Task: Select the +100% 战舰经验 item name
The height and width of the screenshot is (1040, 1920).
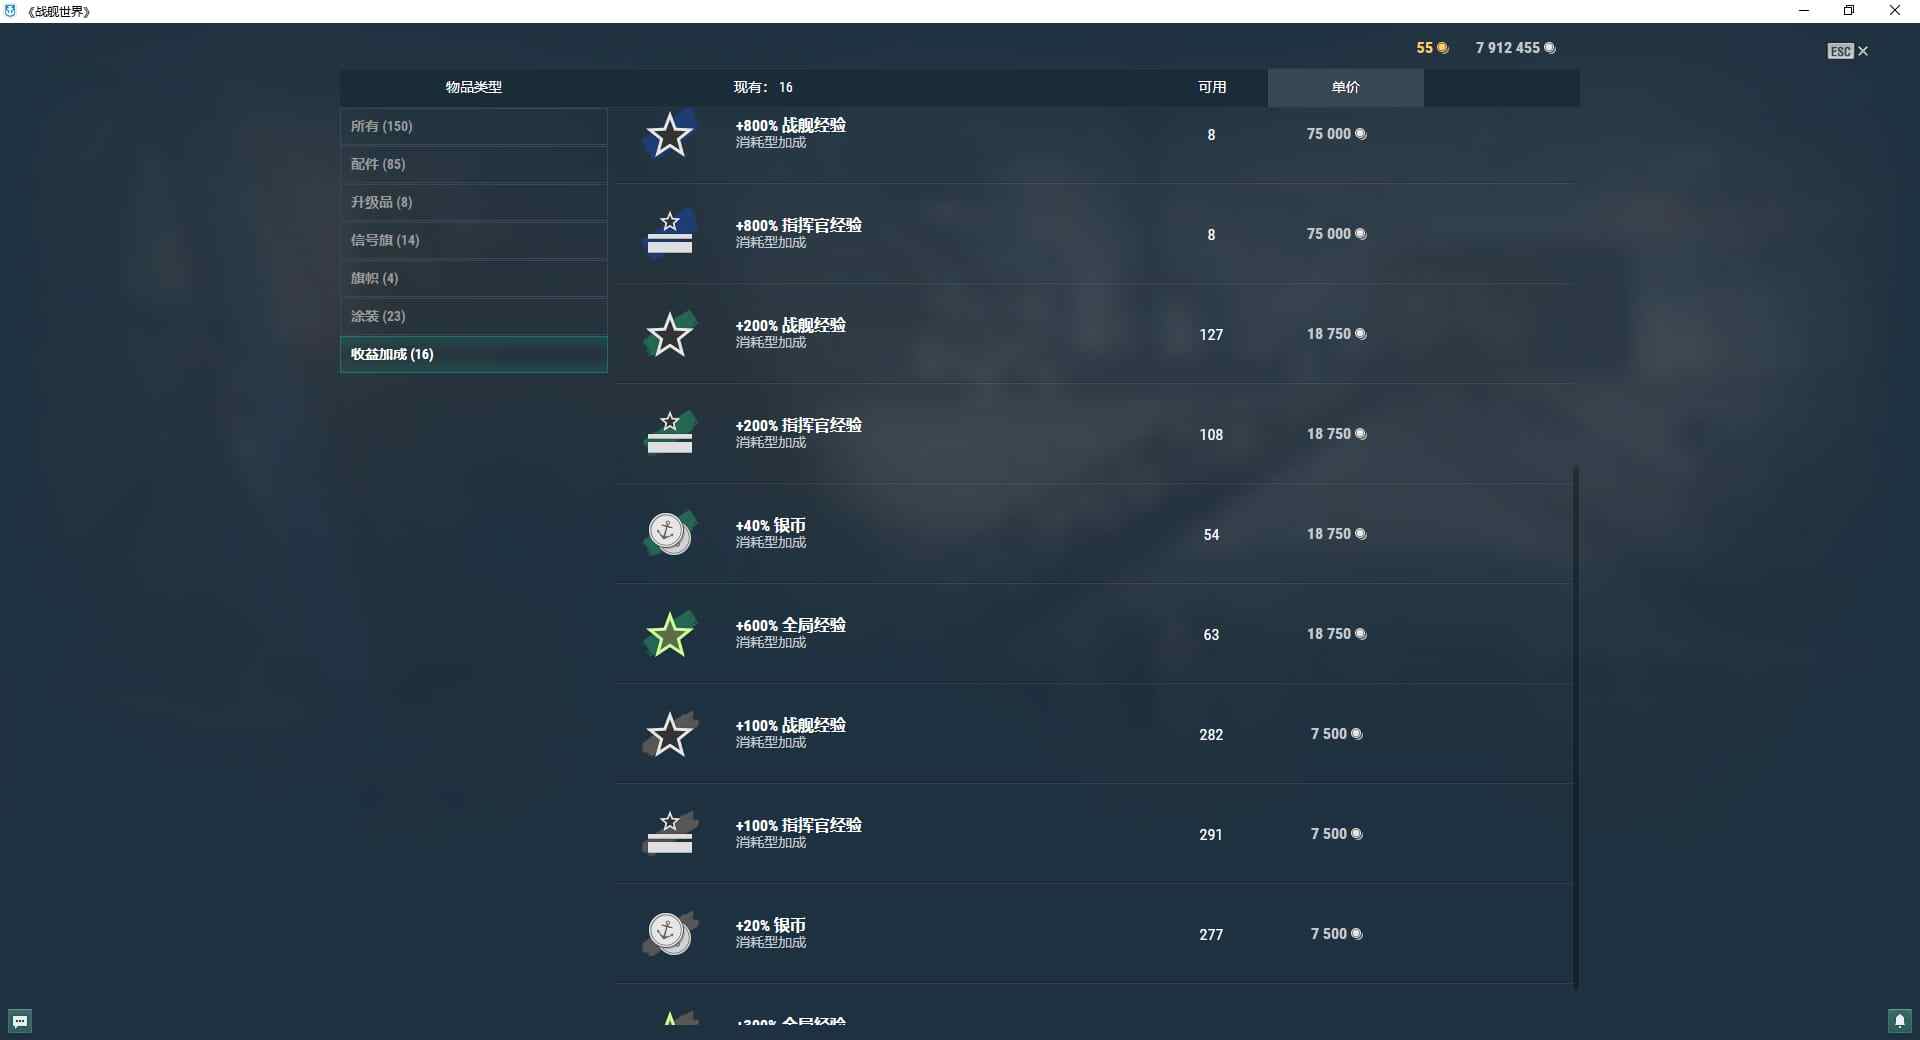Action: pos(791,725)
